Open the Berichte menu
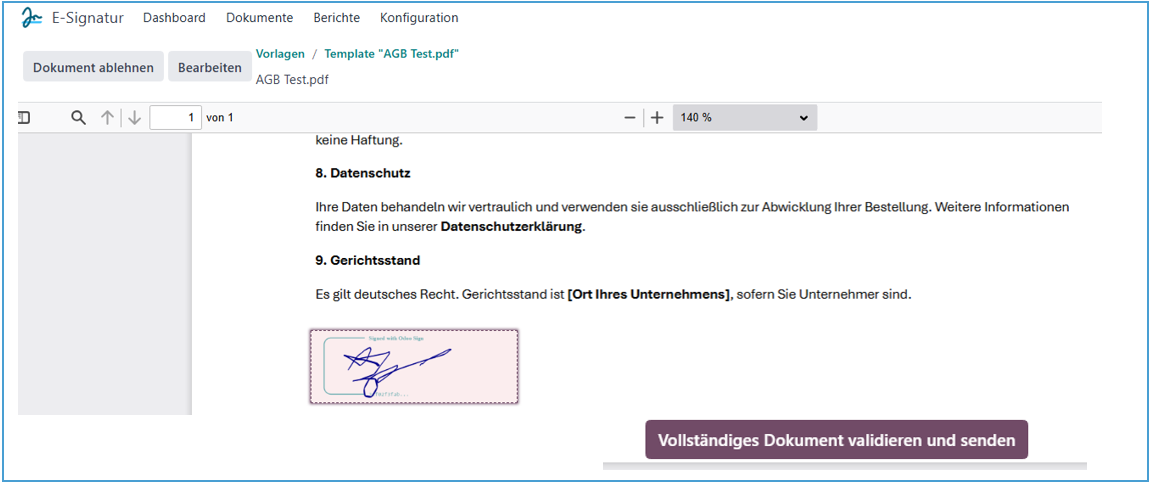Image resolution: width=1150 pixels, height=483 pixels. pyautogui.click(x=336, y=18)
